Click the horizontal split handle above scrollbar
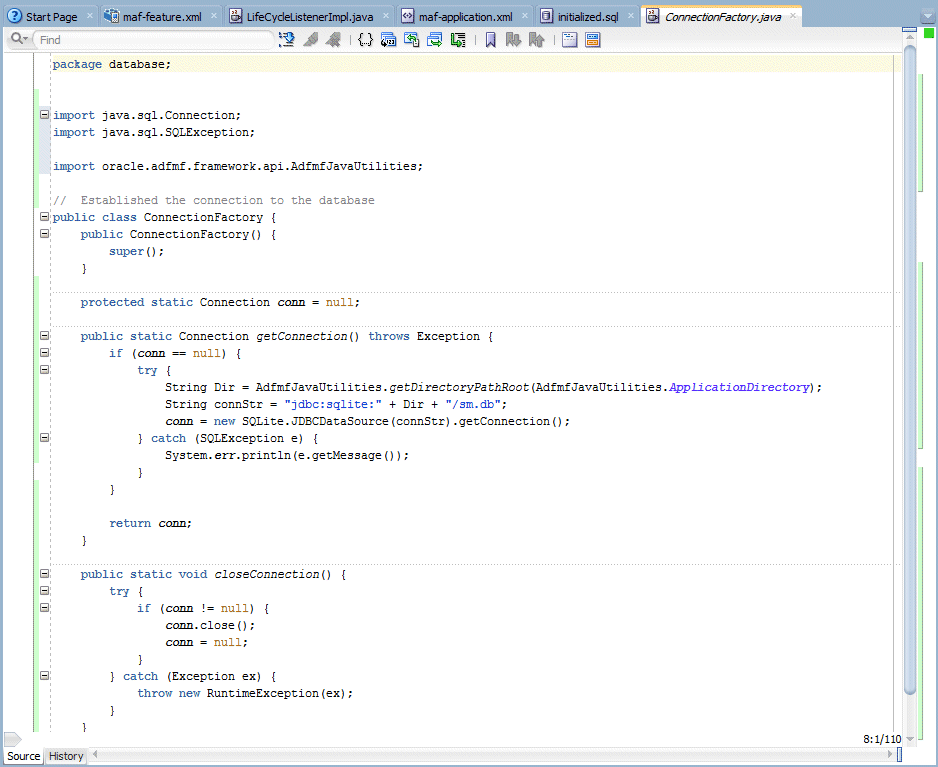 909,29
